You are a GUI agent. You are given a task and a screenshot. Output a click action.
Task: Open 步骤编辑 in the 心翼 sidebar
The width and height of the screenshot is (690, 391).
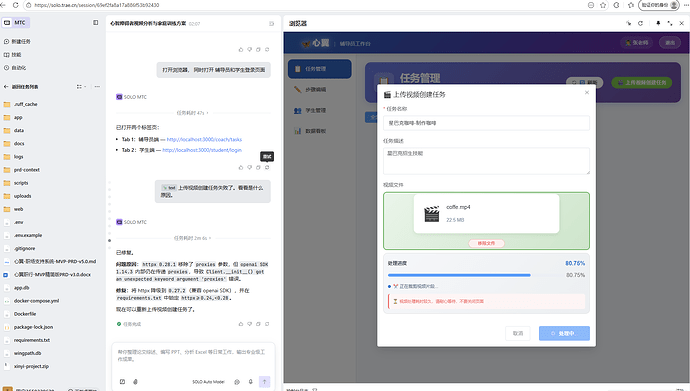pos(319,90)
